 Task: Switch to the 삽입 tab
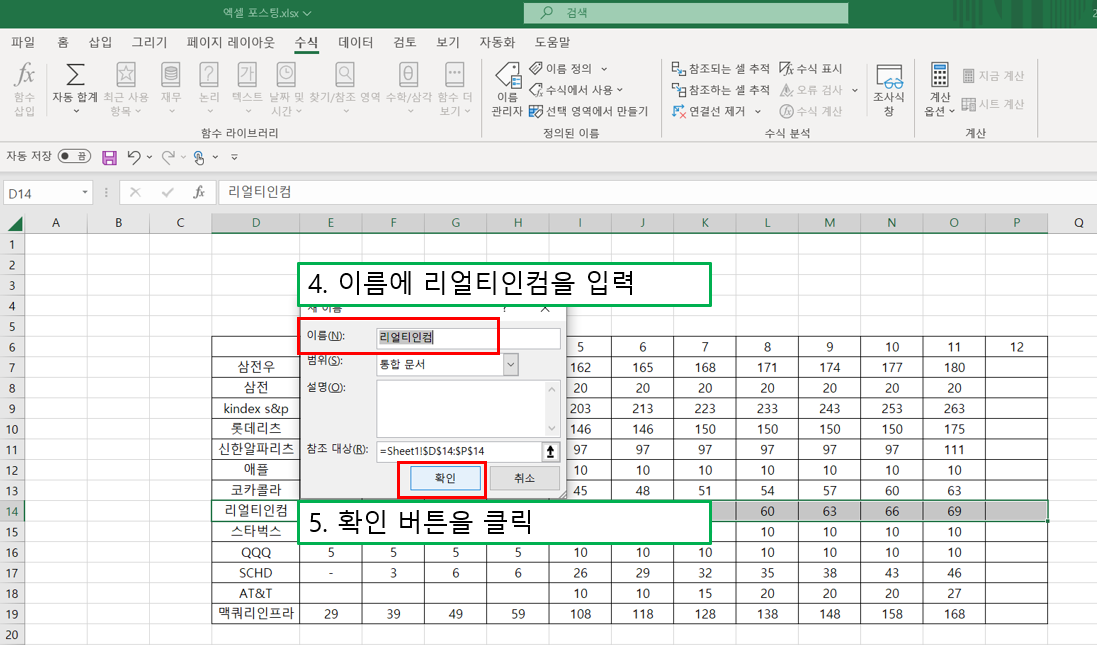pyautogui.click(x=100, y=43)
